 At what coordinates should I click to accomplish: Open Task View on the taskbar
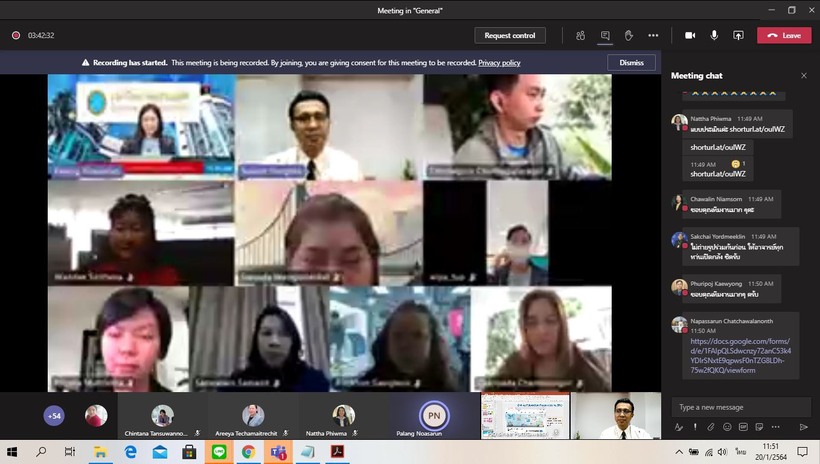(70, 451)
